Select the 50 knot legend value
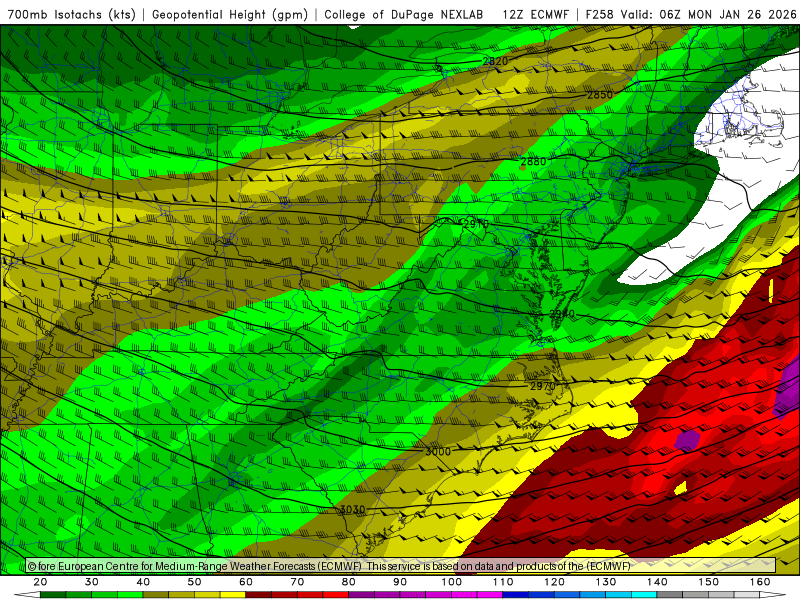This screenshot has width=800, height=600. pyautogui.click(x=194, y=582)
